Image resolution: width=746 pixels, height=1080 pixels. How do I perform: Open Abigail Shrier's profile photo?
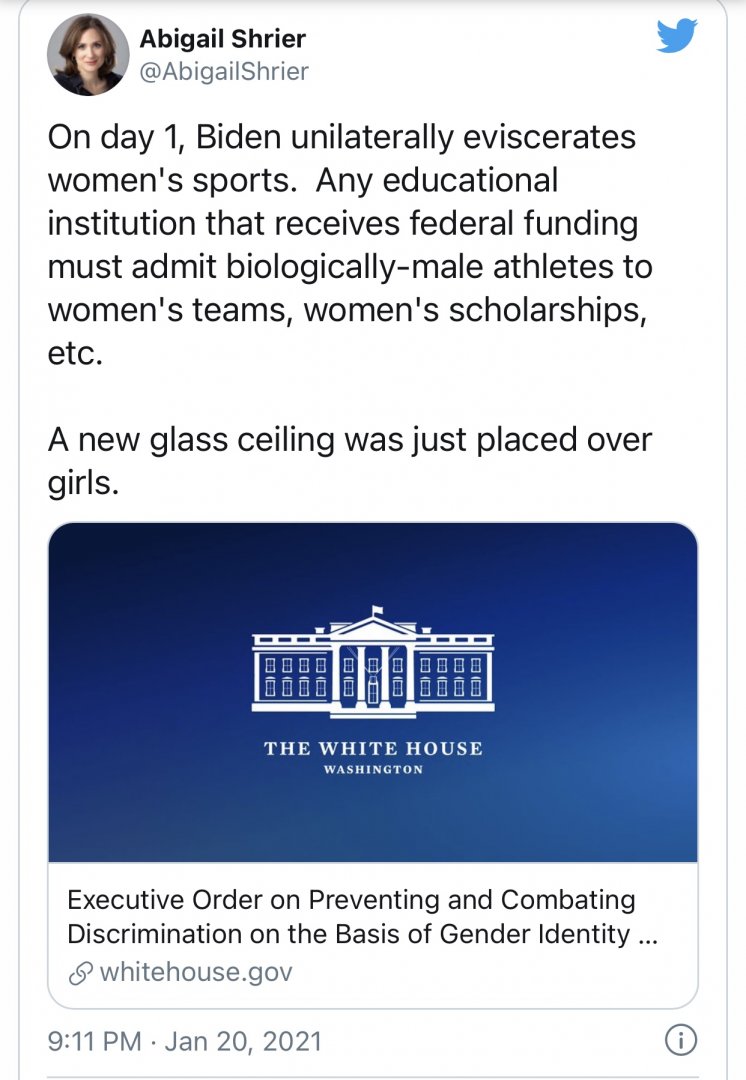coord(88,54)
